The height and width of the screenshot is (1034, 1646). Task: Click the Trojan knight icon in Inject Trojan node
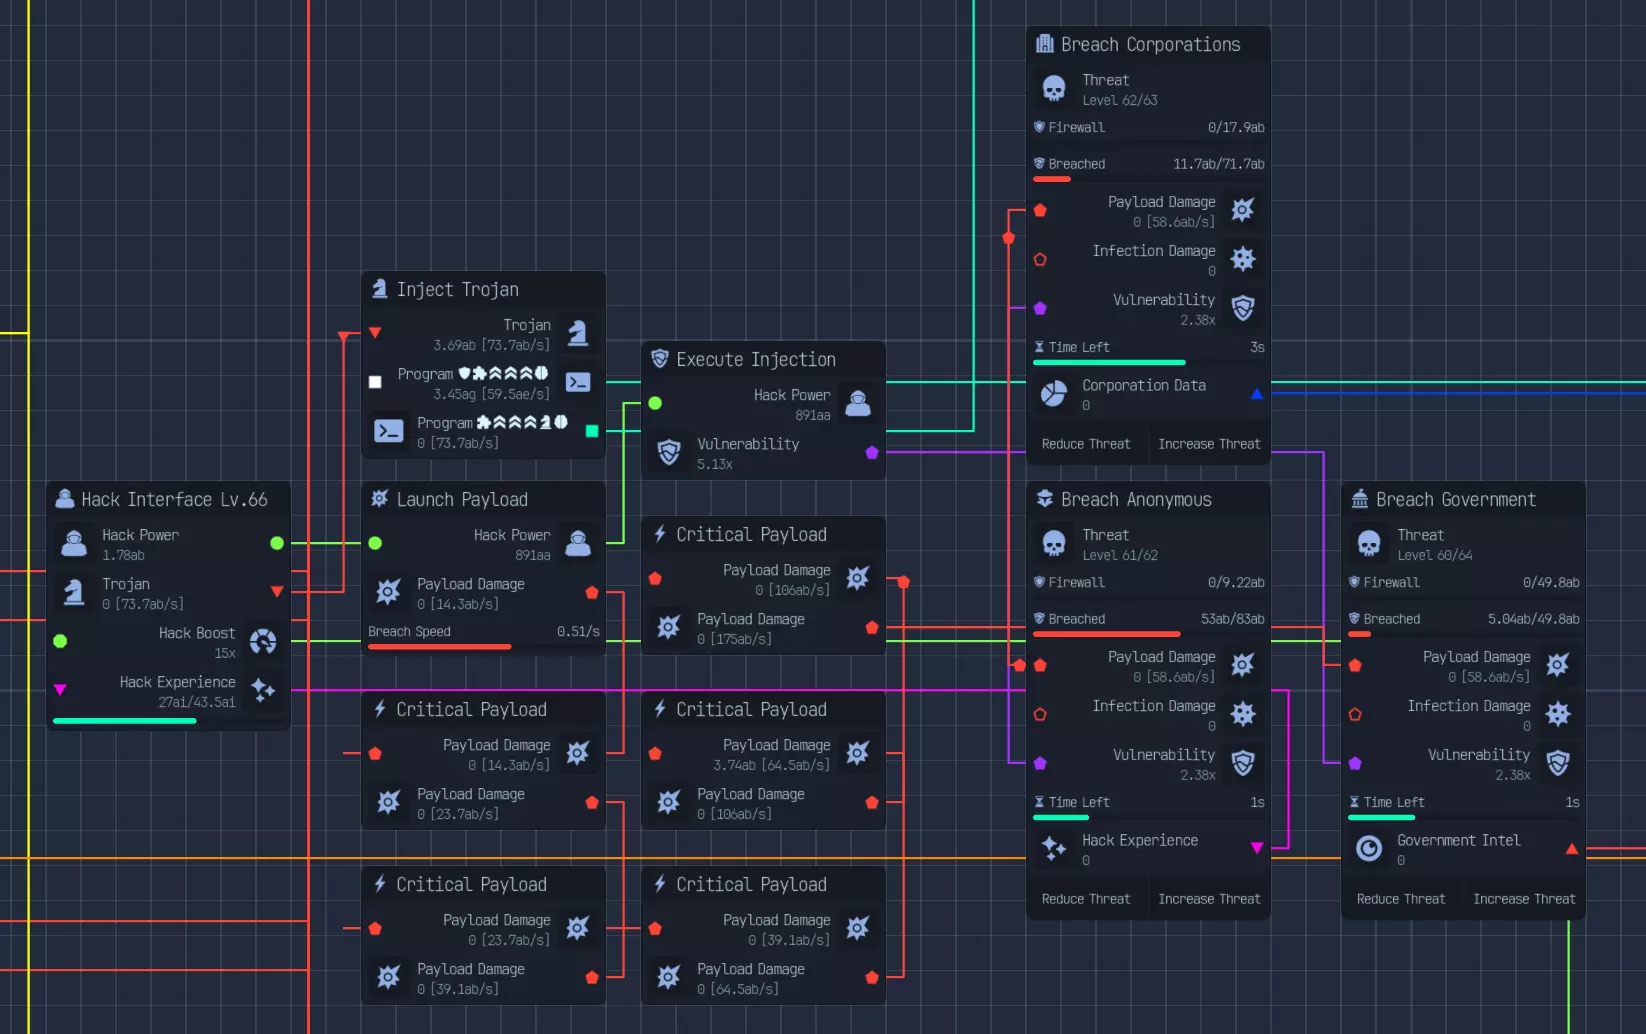tap(578, 334)
